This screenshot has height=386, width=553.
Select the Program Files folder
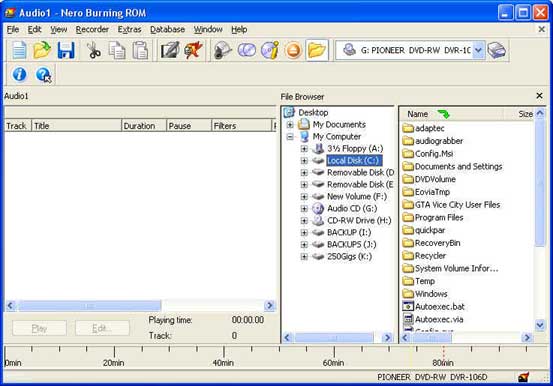click(x=439, y=217)
